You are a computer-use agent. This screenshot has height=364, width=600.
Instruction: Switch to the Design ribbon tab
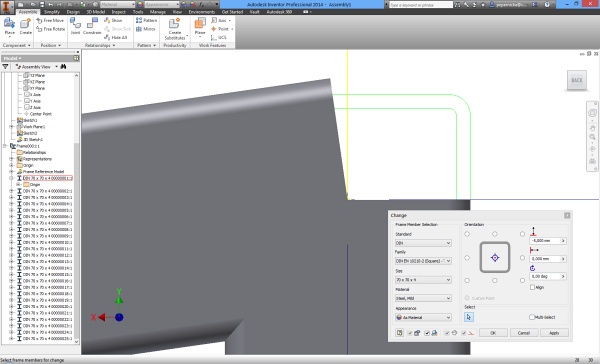(73, 12)
